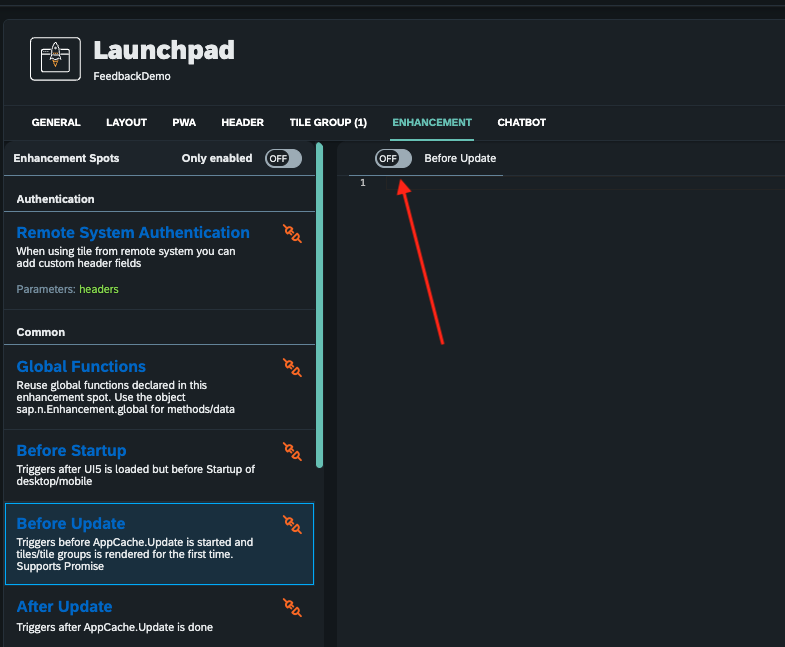This screenshot has width=785, height=647.
Task: Click the FeedbackDemo subtitle text
Action: tap(132, 76)
